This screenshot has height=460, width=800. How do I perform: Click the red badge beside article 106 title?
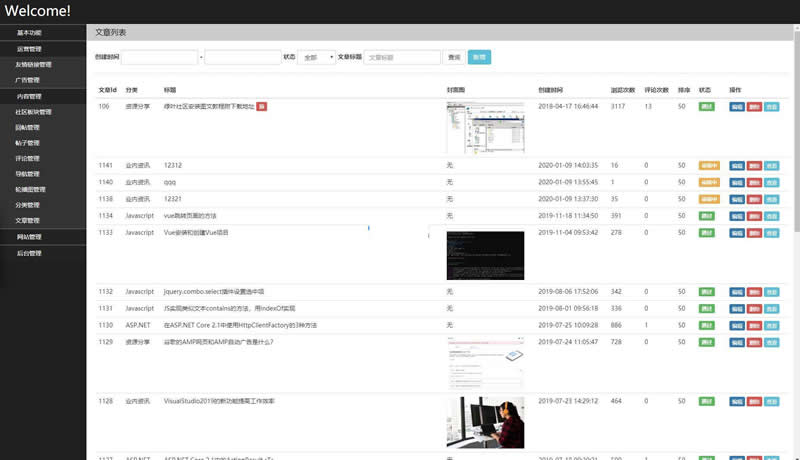[x=262, y=106]
